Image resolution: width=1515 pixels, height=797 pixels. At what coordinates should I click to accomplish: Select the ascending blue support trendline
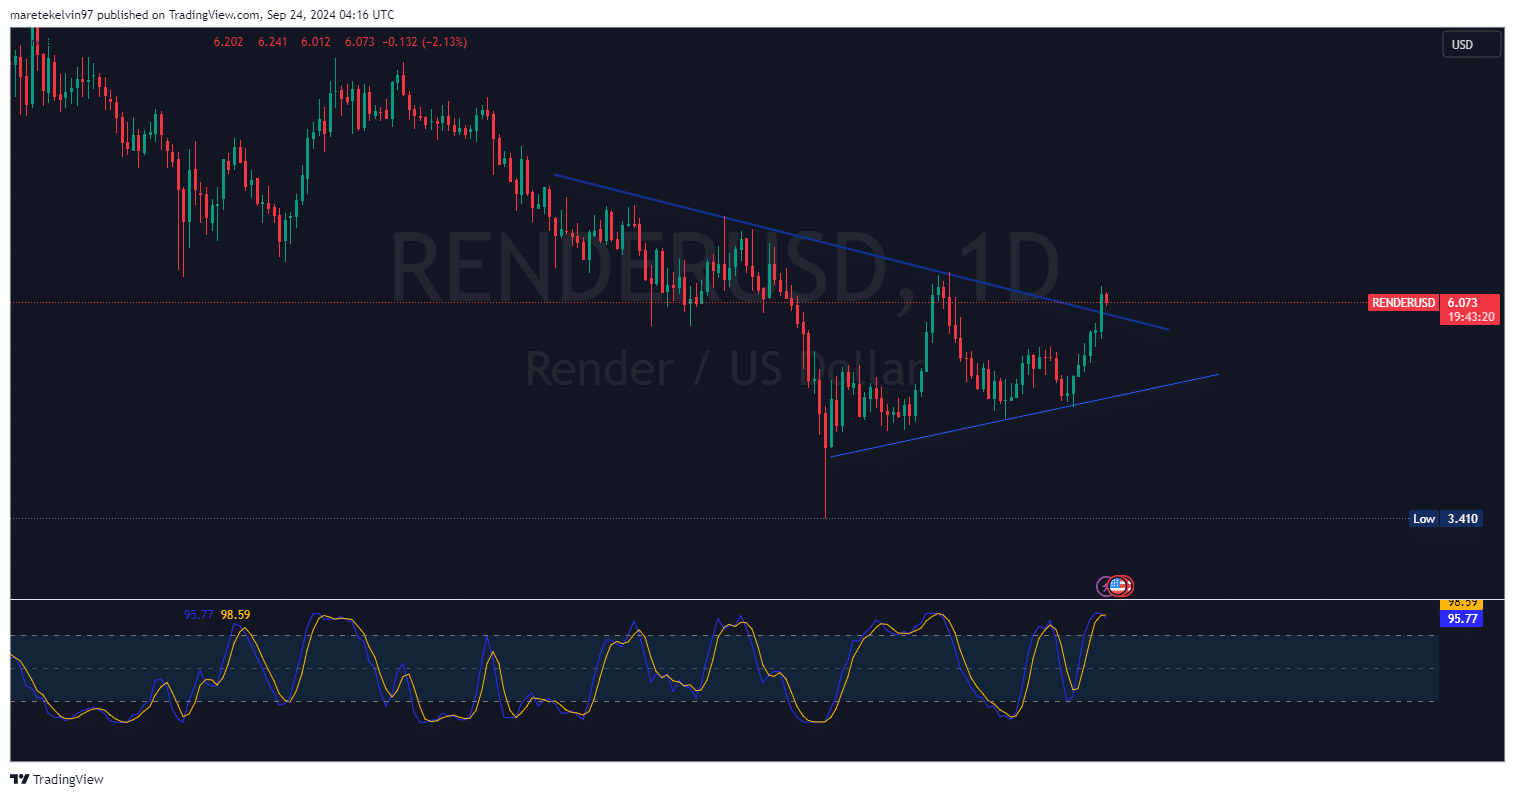point(1025,415)
